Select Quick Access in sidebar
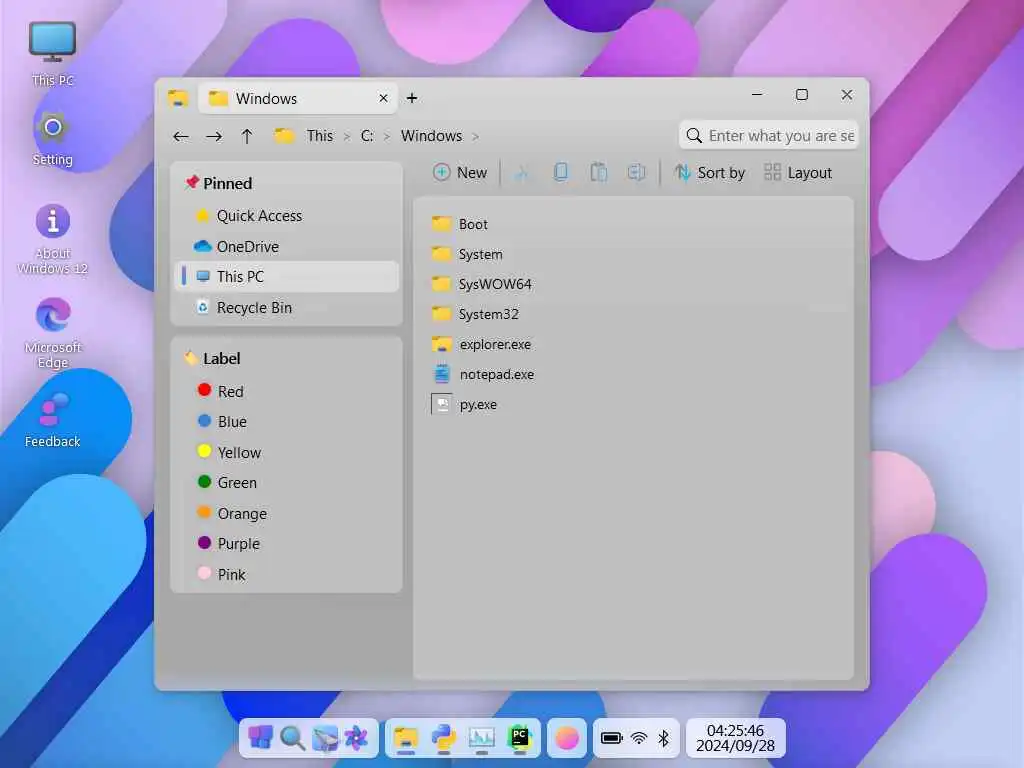Screen dimensions: 1024x768 point(287,216)
